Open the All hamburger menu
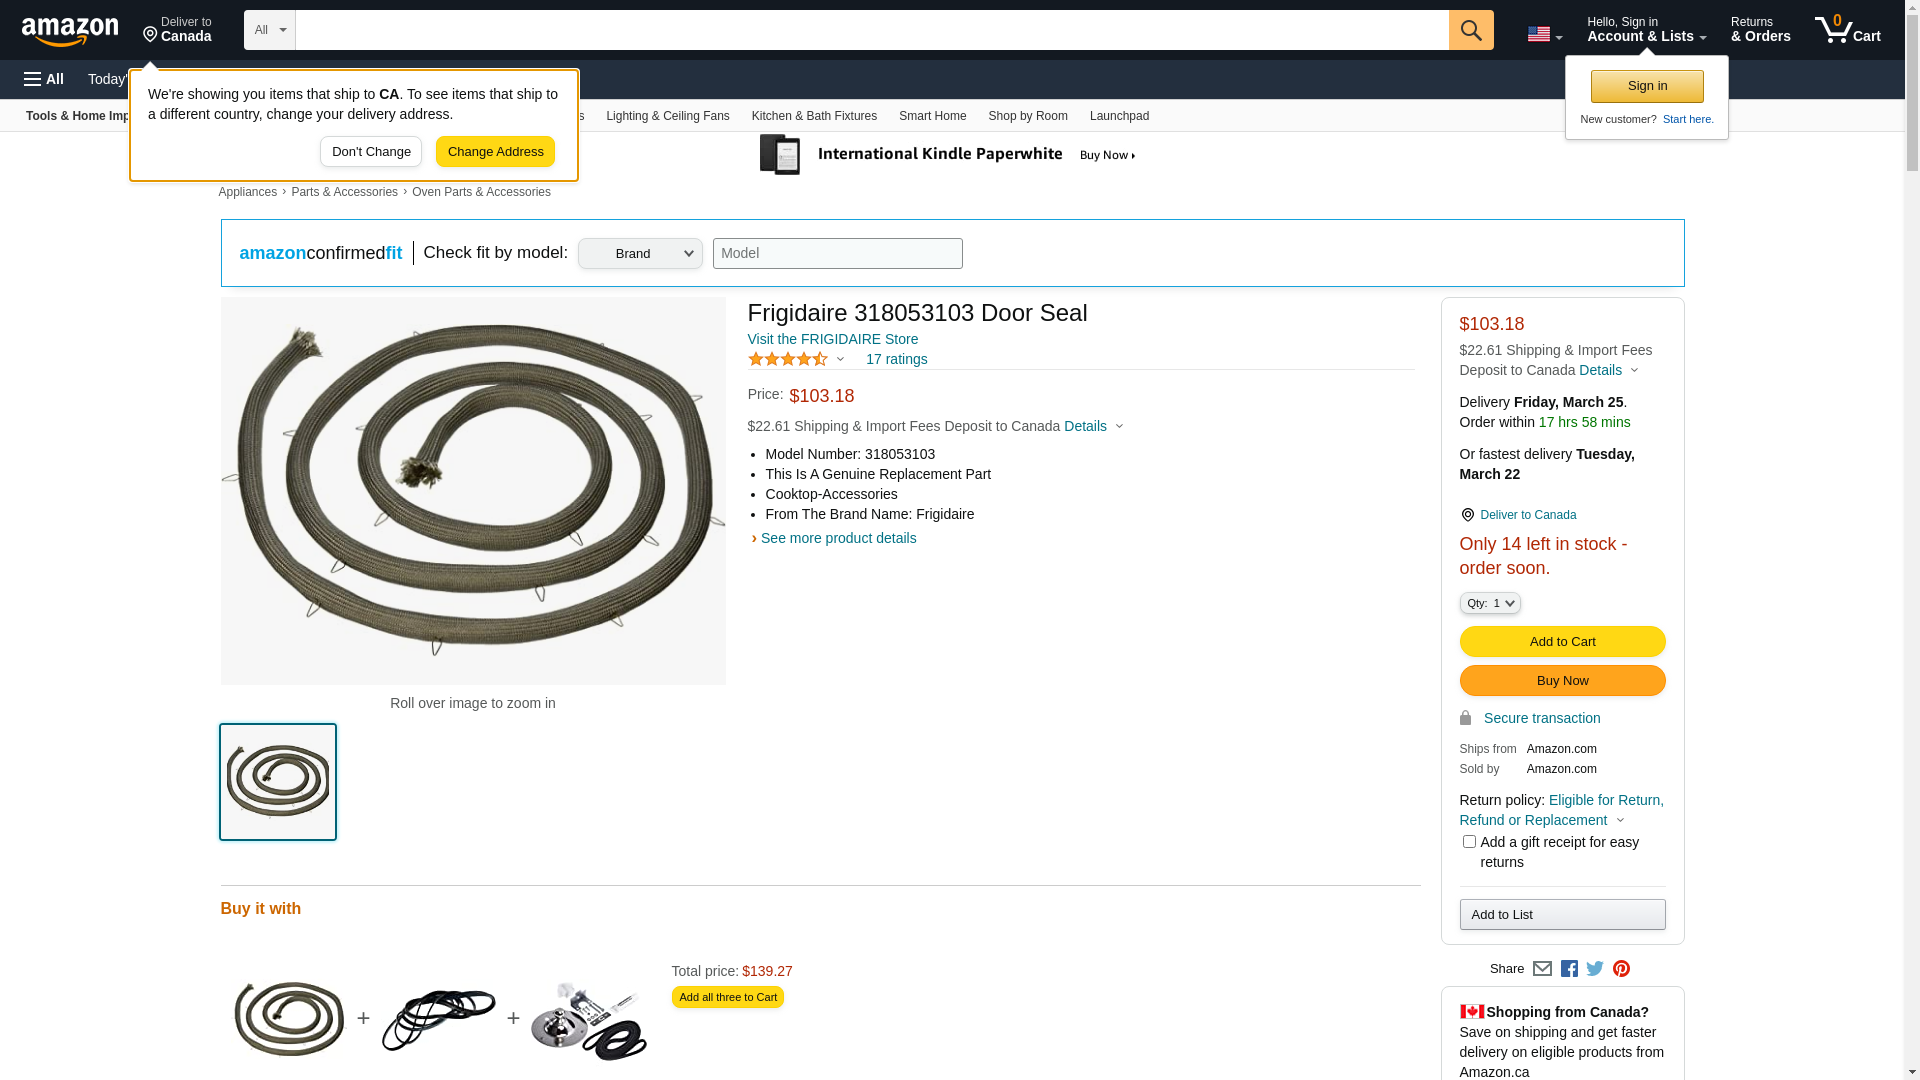The image size is (1920, 1080). [44, 79]
